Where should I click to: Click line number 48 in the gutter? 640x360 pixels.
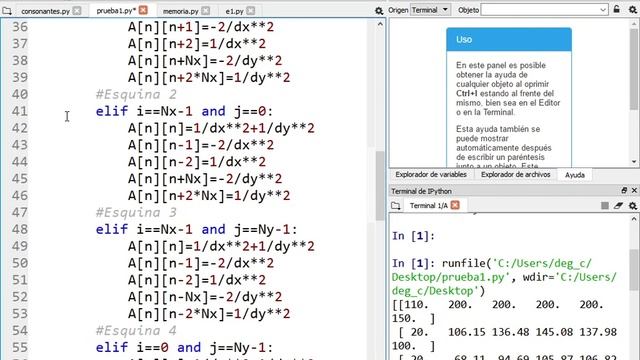point(20,229)
